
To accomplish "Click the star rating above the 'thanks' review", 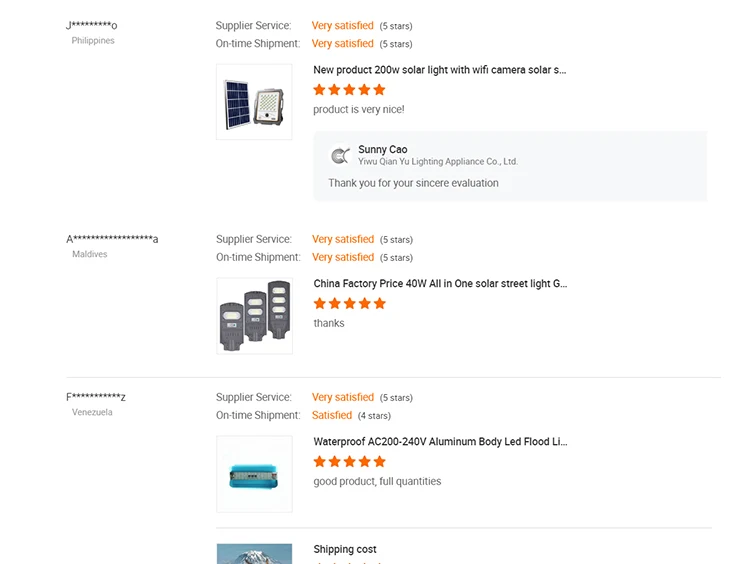I will [349, 304].
